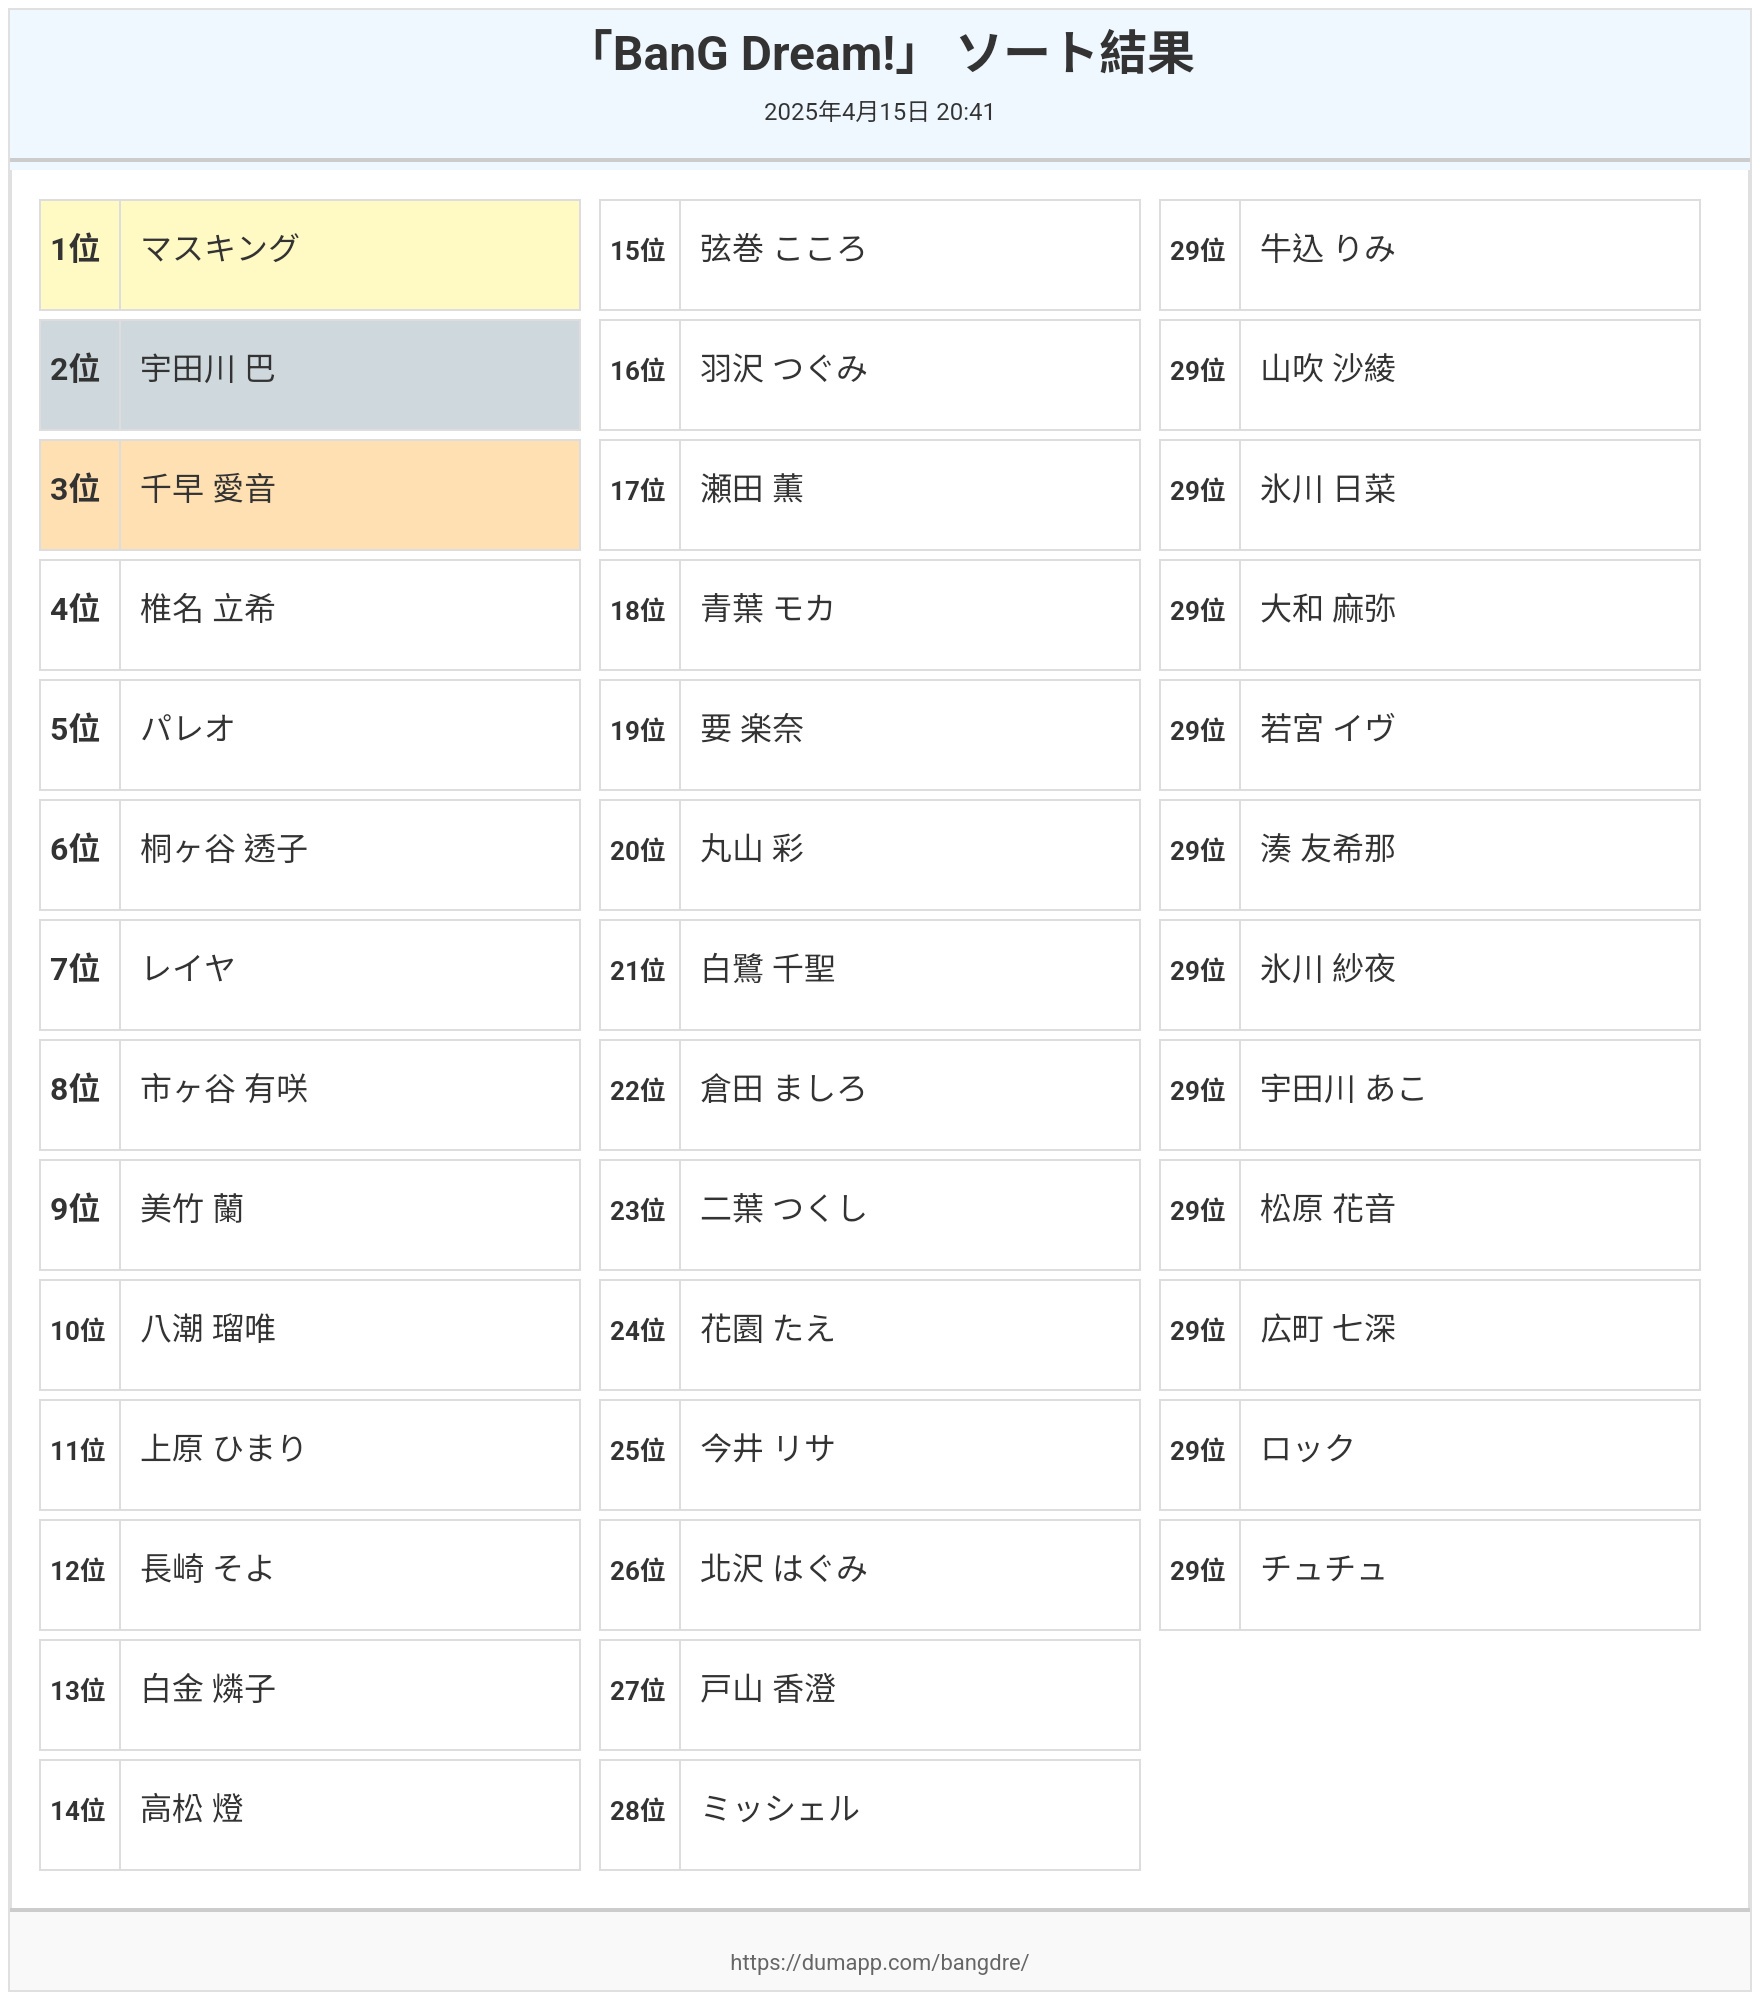
Task: Select the 29位 entry 湊 友希那
Action: 1430,855
